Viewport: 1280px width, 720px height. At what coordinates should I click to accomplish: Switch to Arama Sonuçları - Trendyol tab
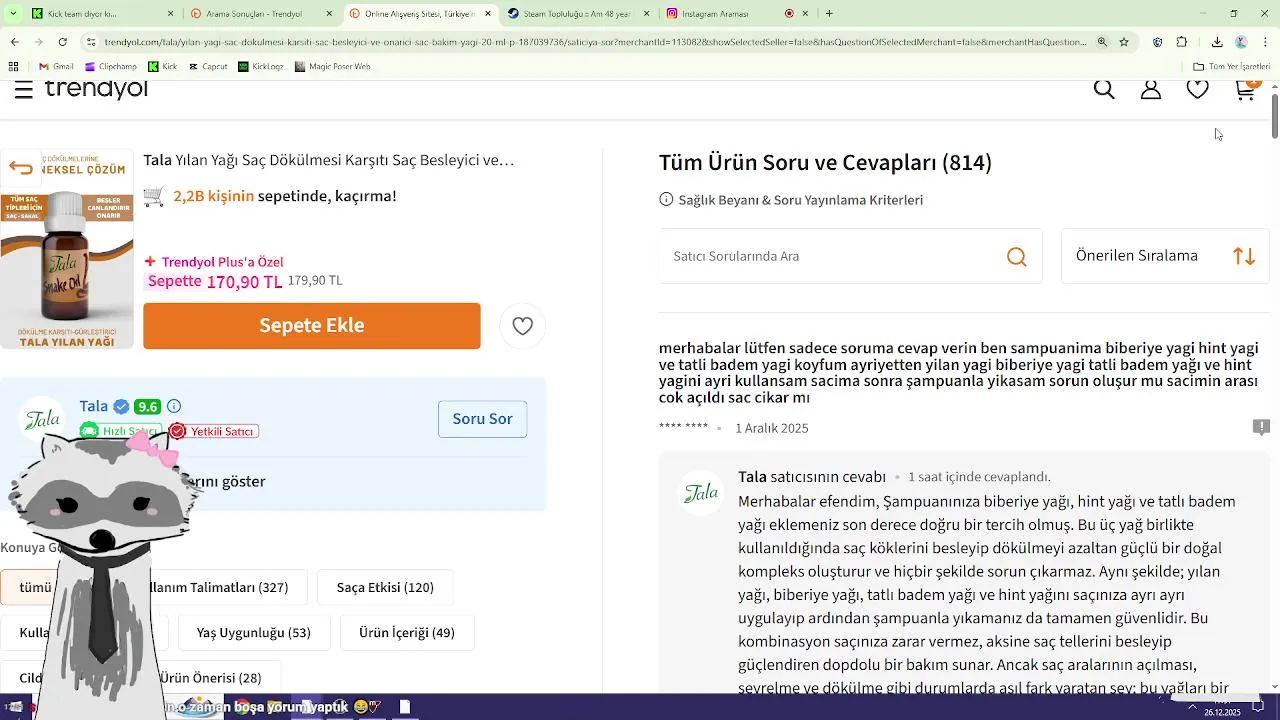click(262, 13)
